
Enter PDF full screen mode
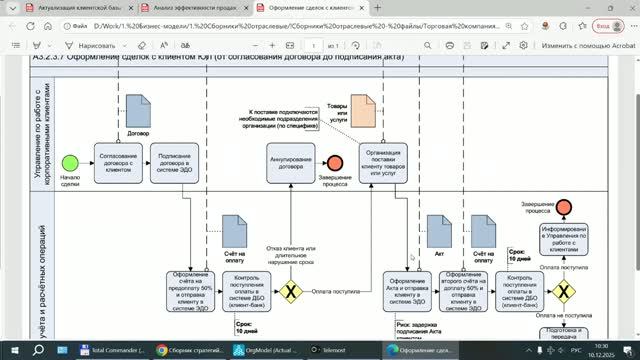[x=506, y=45]
